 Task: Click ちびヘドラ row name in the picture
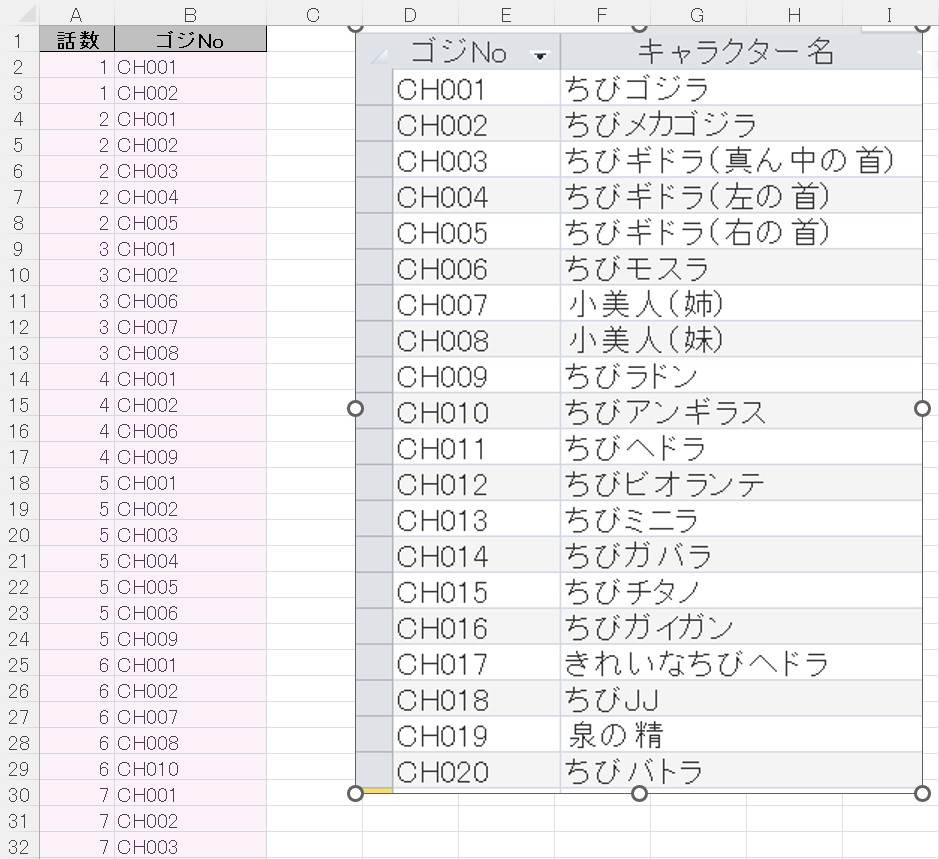[635, 448]
